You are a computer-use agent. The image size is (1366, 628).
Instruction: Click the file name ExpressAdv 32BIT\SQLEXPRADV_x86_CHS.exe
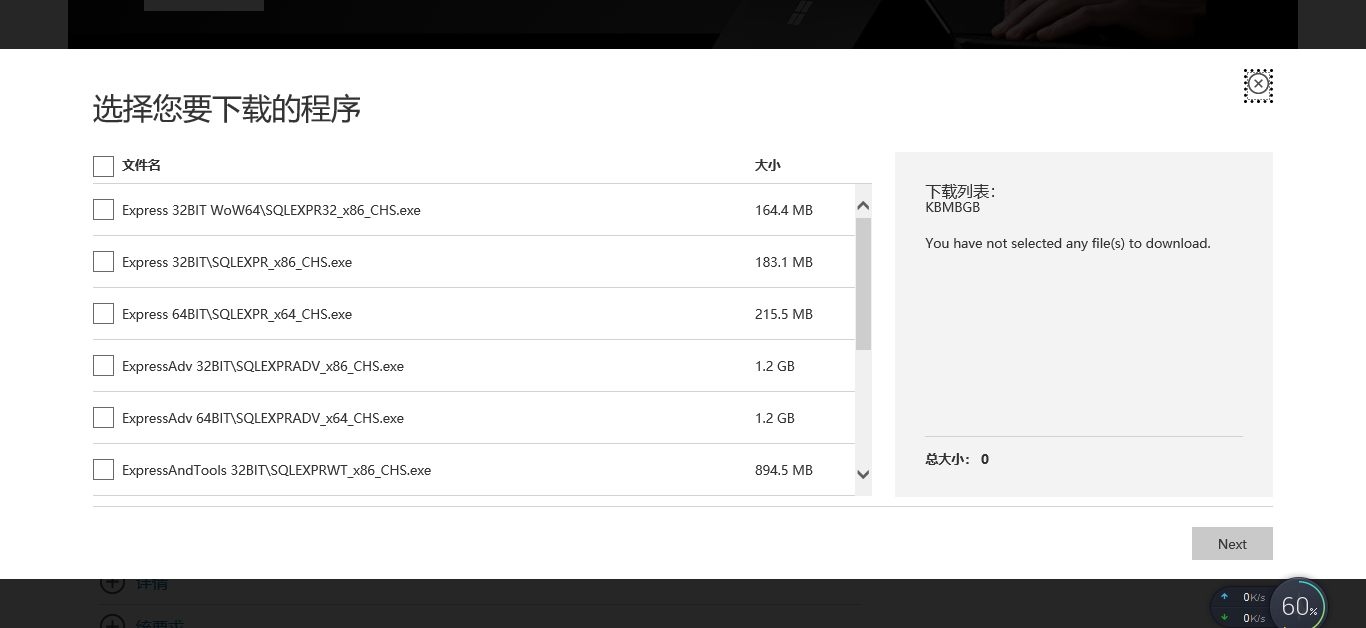pos(263,366)
